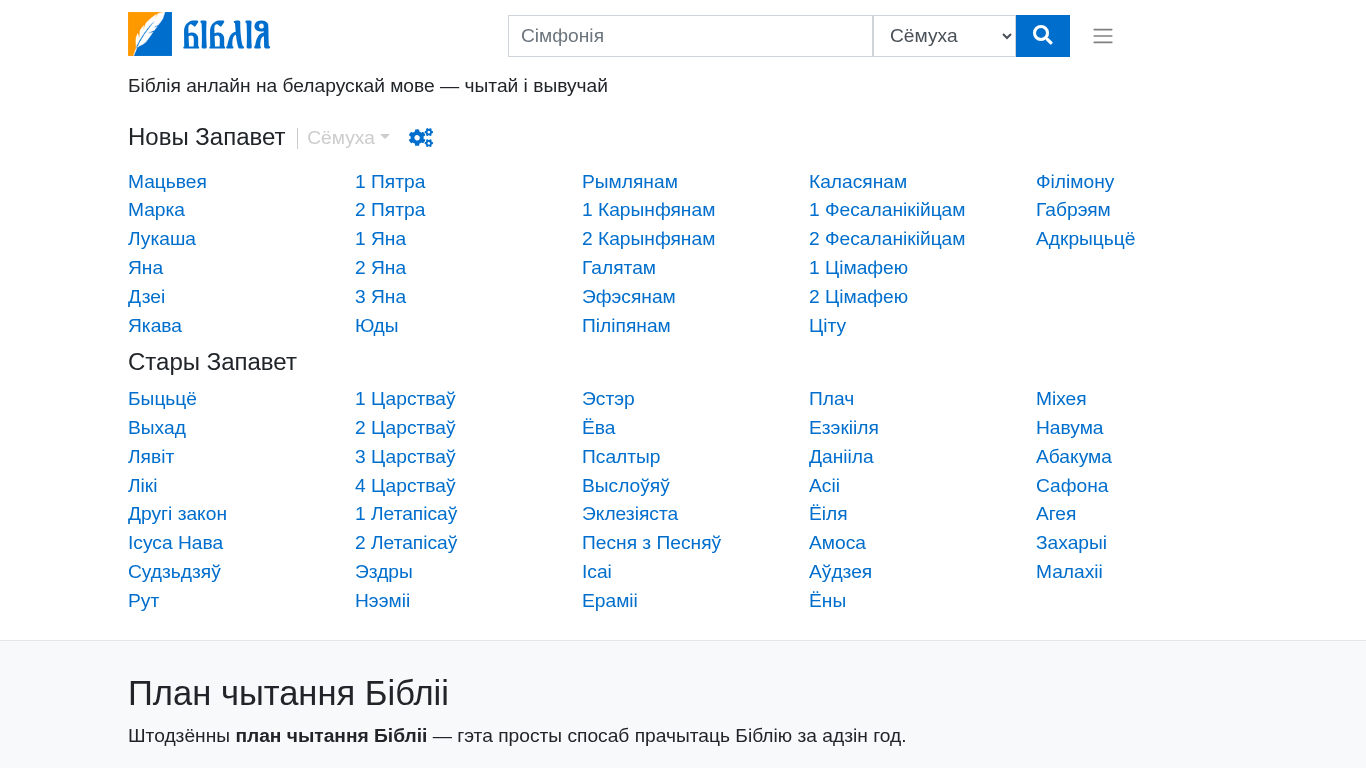The width and height of the screenshot is (1366, 768).
Task: Open the book Мацьвея
Action: point(167,182)
